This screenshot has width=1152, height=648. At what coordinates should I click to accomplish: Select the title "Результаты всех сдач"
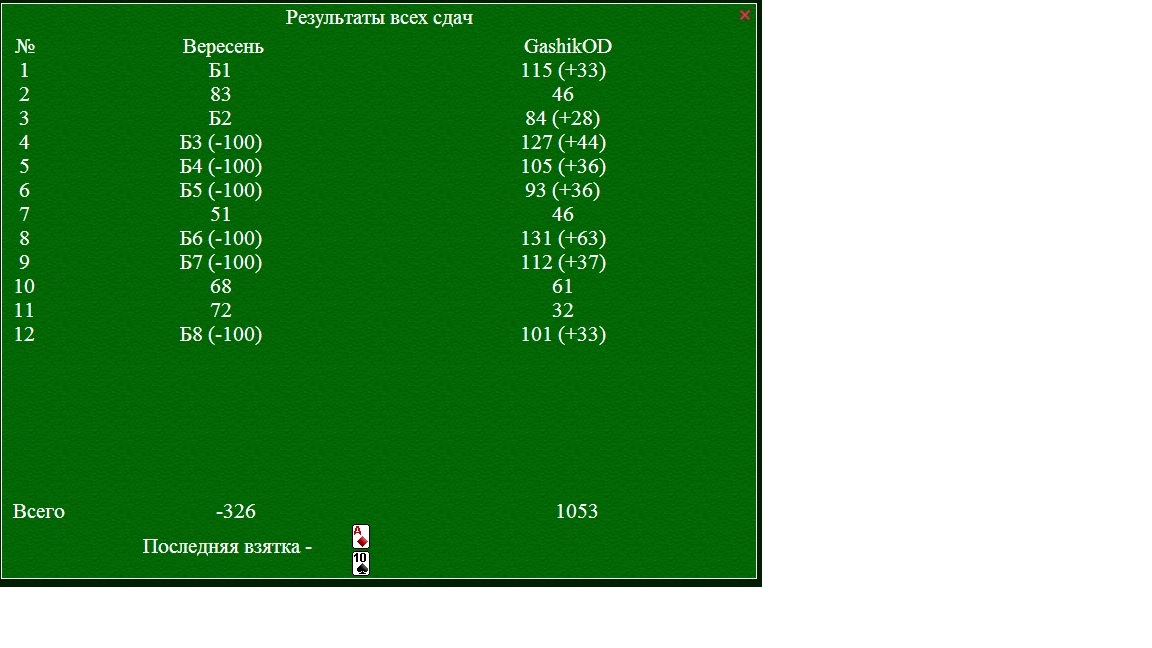coord(379,18)
